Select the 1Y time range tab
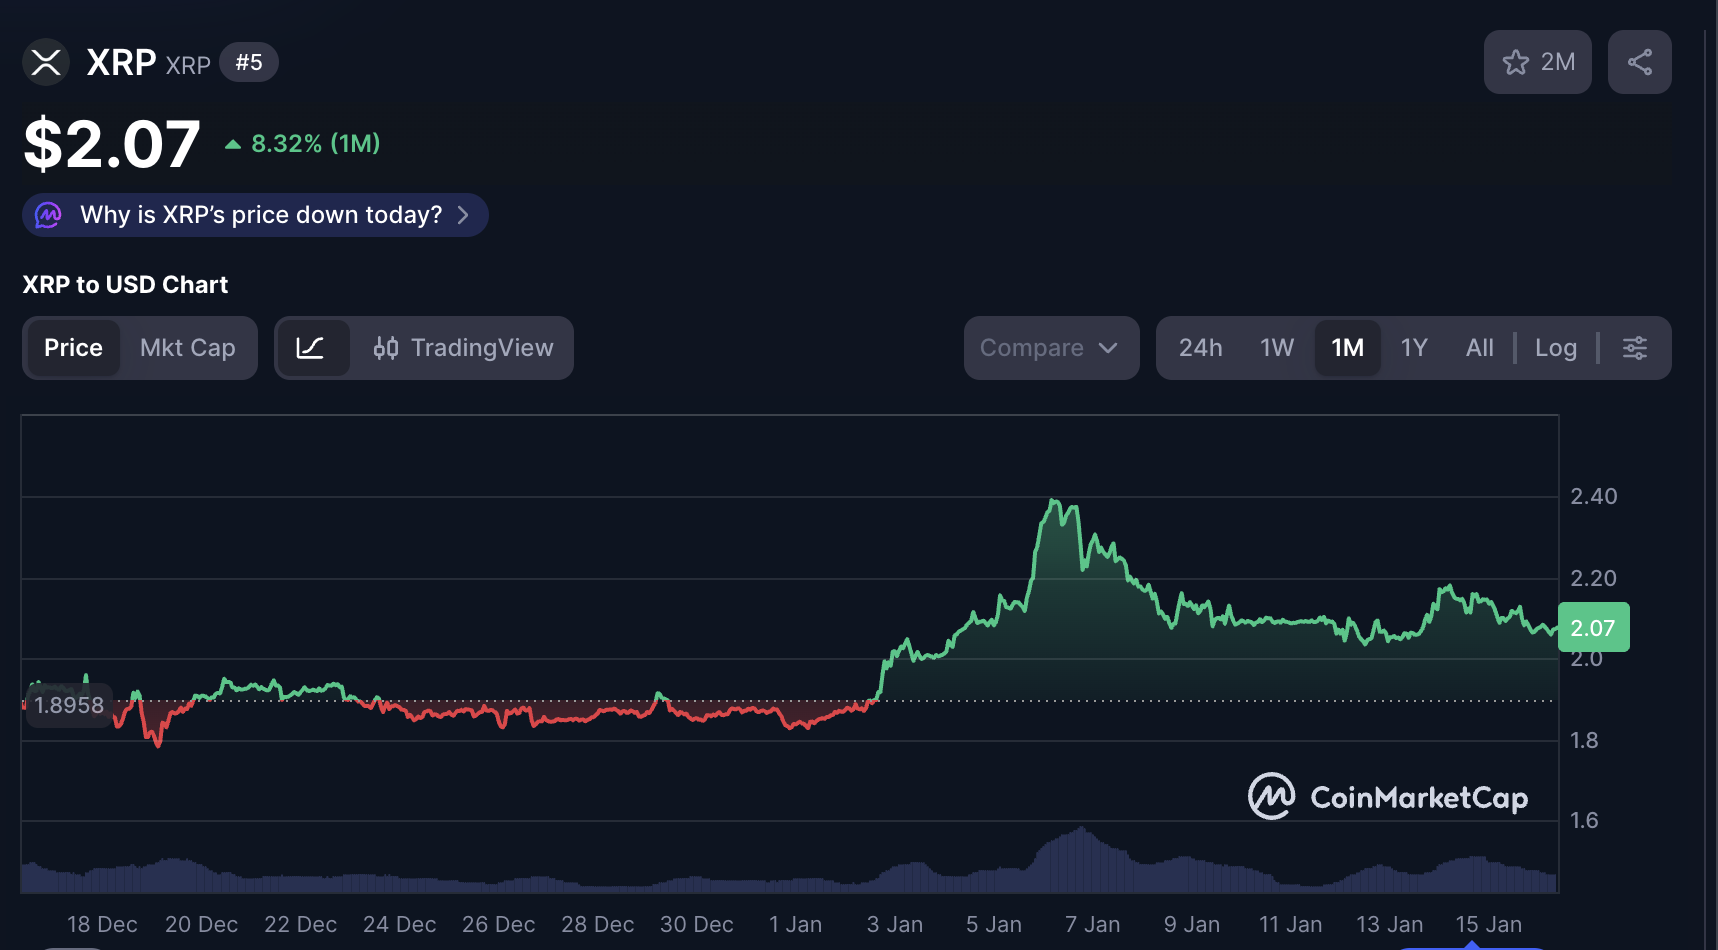Viewport: 1718px width, 950px height. 1414,348
